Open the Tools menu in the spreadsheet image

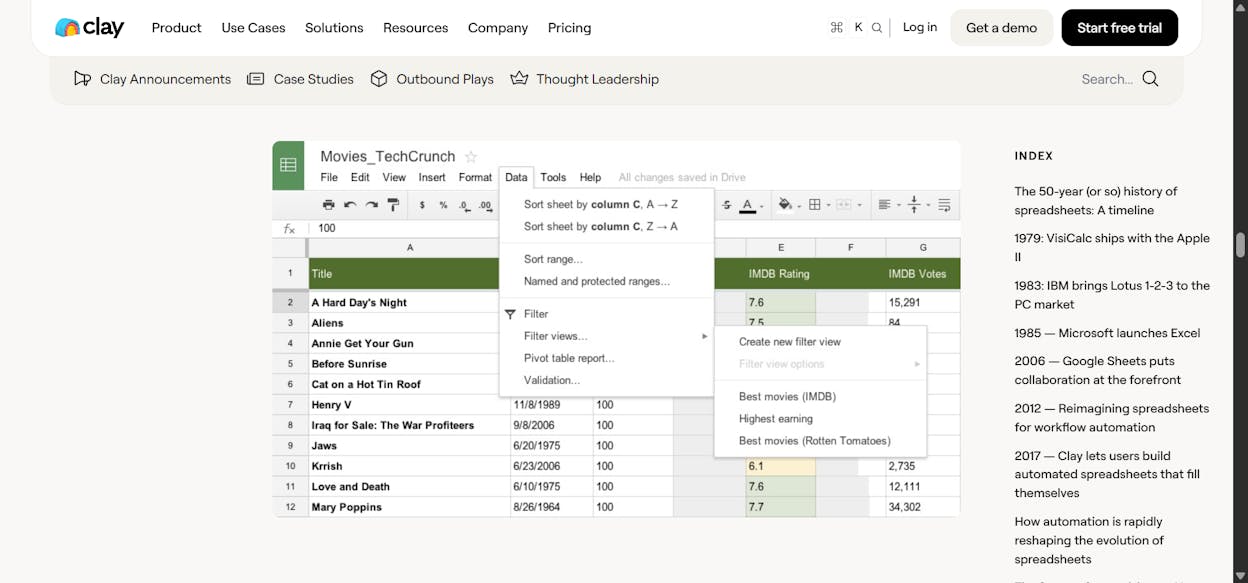pyautogui.click(x=553, y=177)
